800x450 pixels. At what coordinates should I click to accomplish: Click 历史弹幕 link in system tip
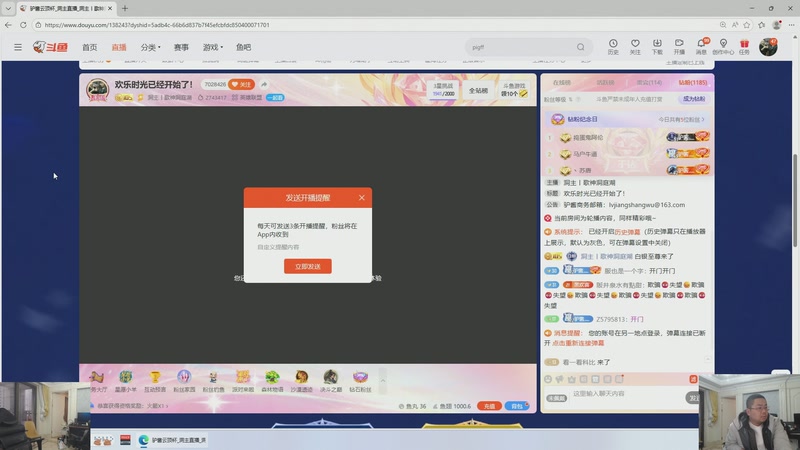click(627, 232)
